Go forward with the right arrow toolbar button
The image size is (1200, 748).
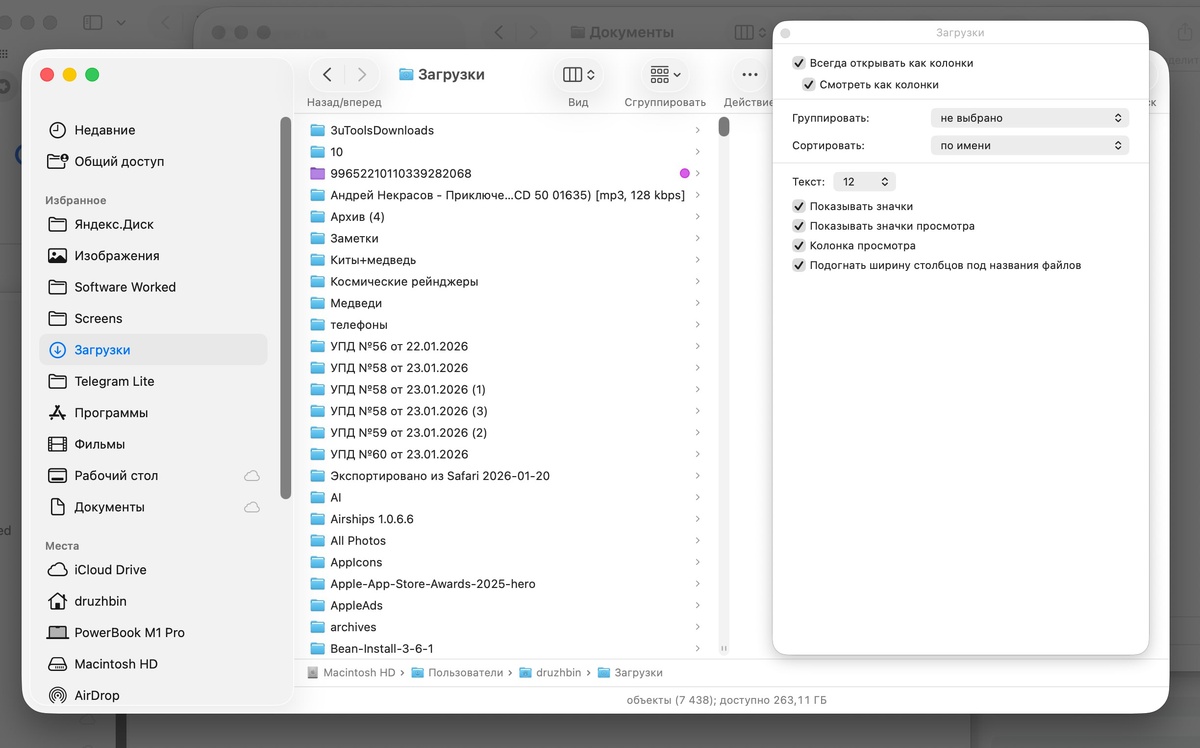361,74
